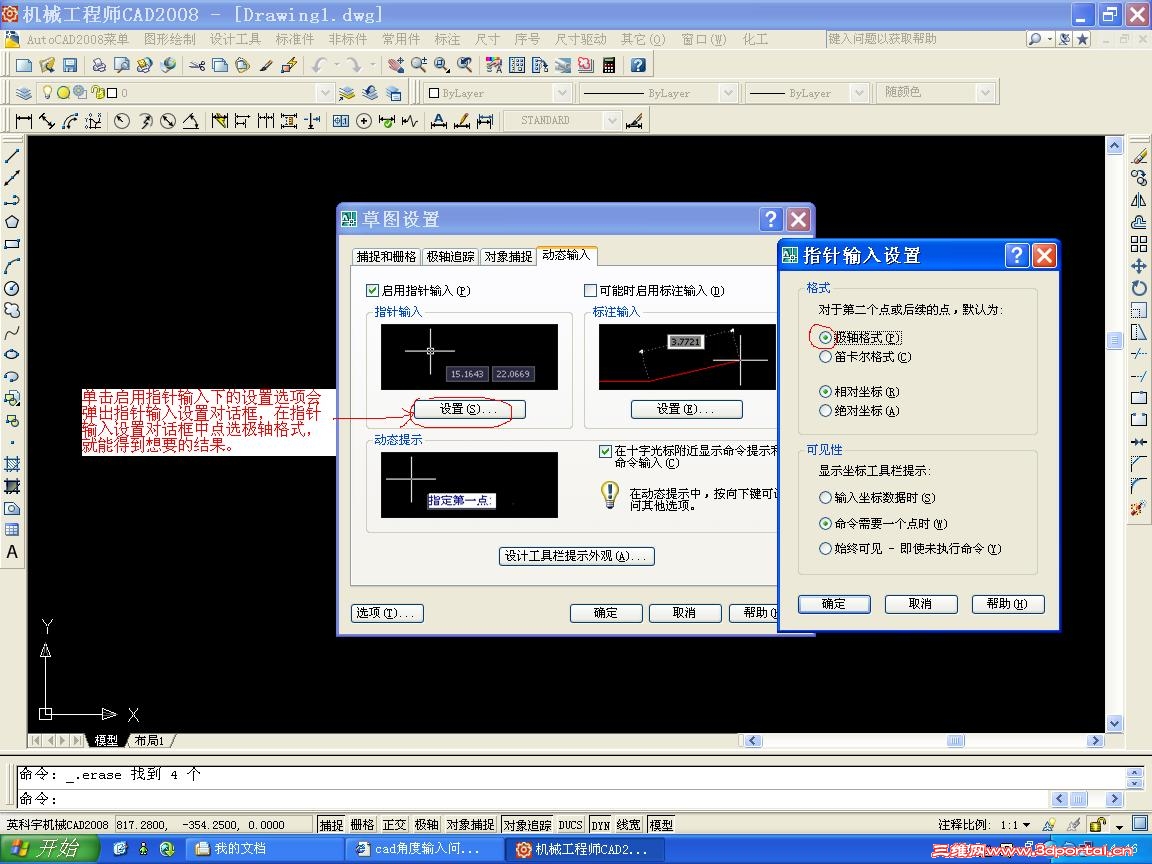Select 输入坐标数据时 visibility option
1152x864 pixels.
coord(825,497)
